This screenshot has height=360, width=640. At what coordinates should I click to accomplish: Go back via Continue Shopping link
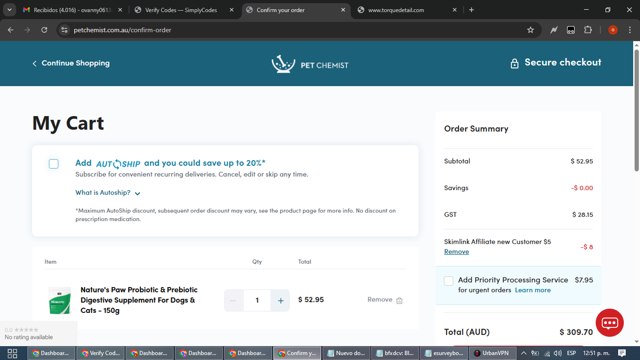71,63
